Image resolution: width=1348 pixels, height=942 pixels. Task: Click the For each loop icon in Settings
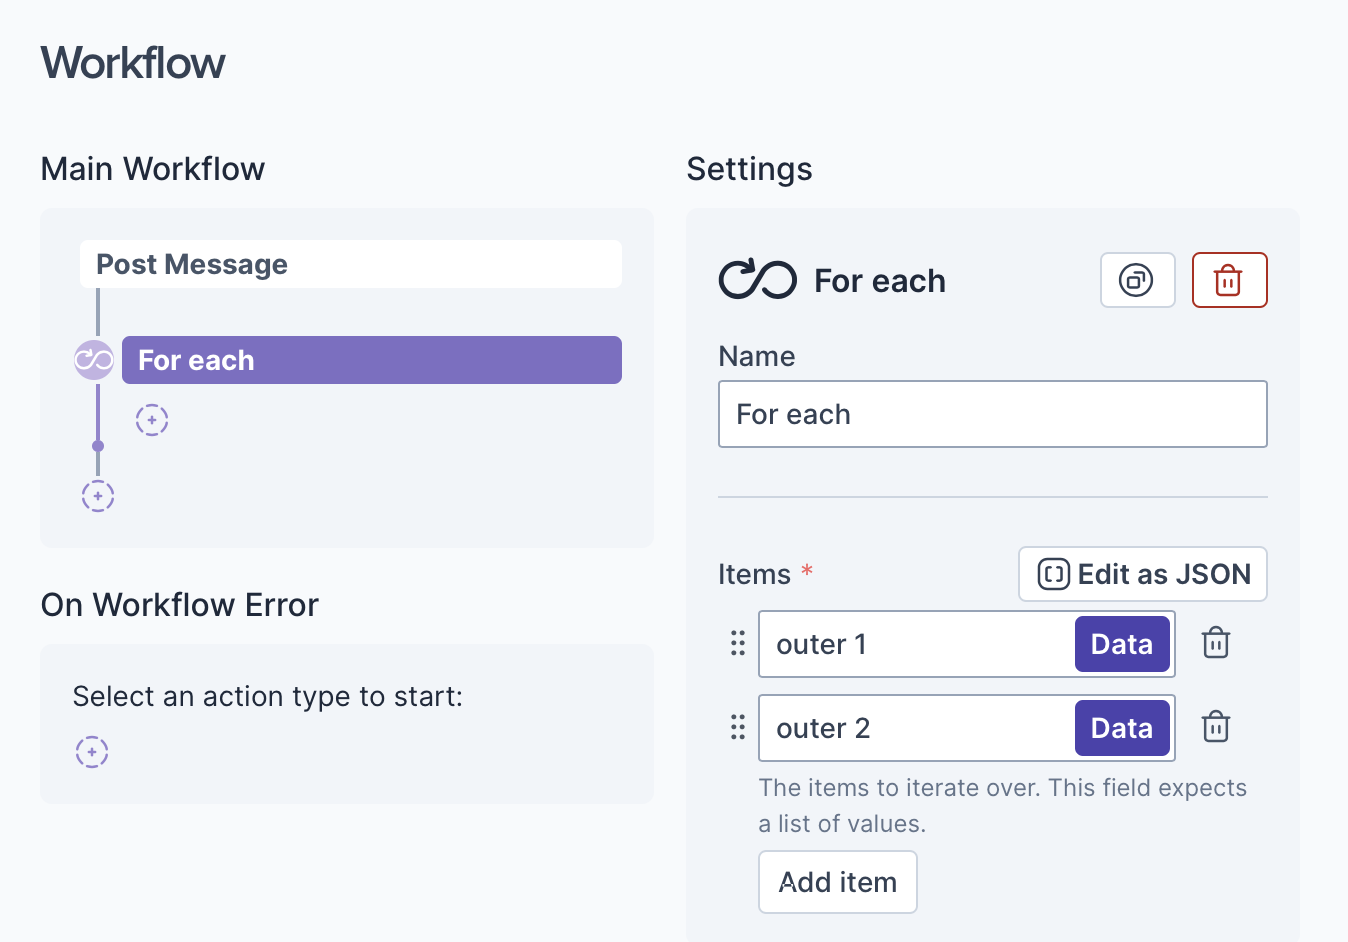point(758,280)
